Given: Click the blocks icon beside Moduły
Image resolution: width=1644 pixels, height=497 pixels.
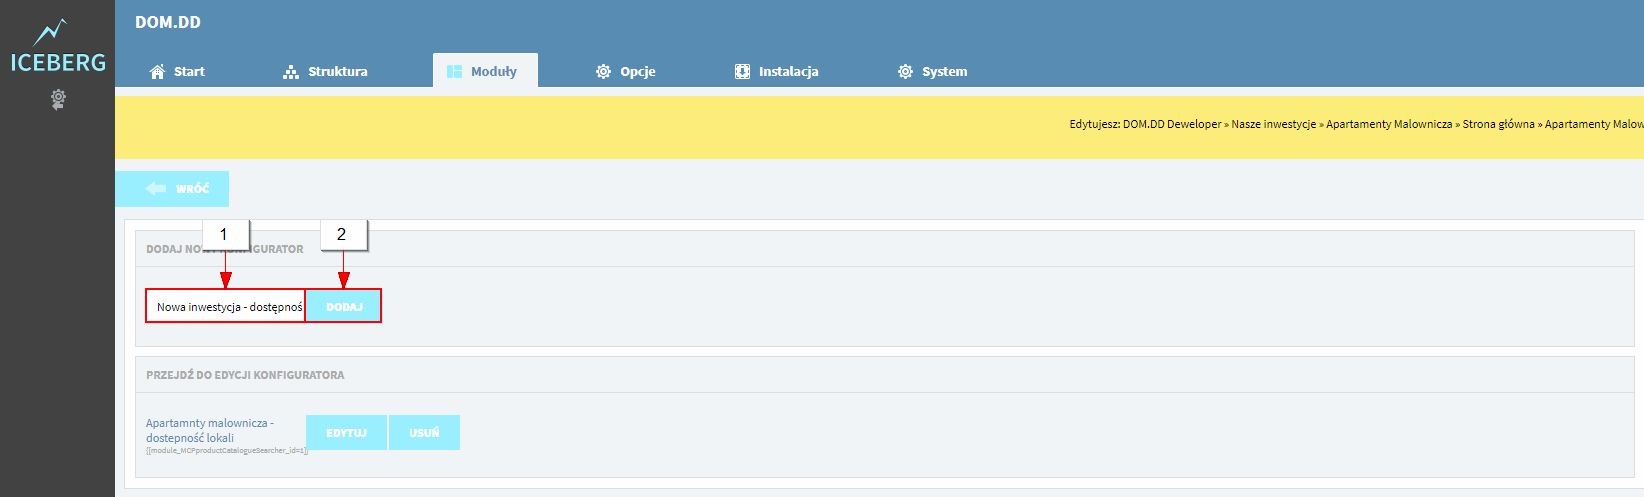Looking at the screenshot, I should 454,71.
